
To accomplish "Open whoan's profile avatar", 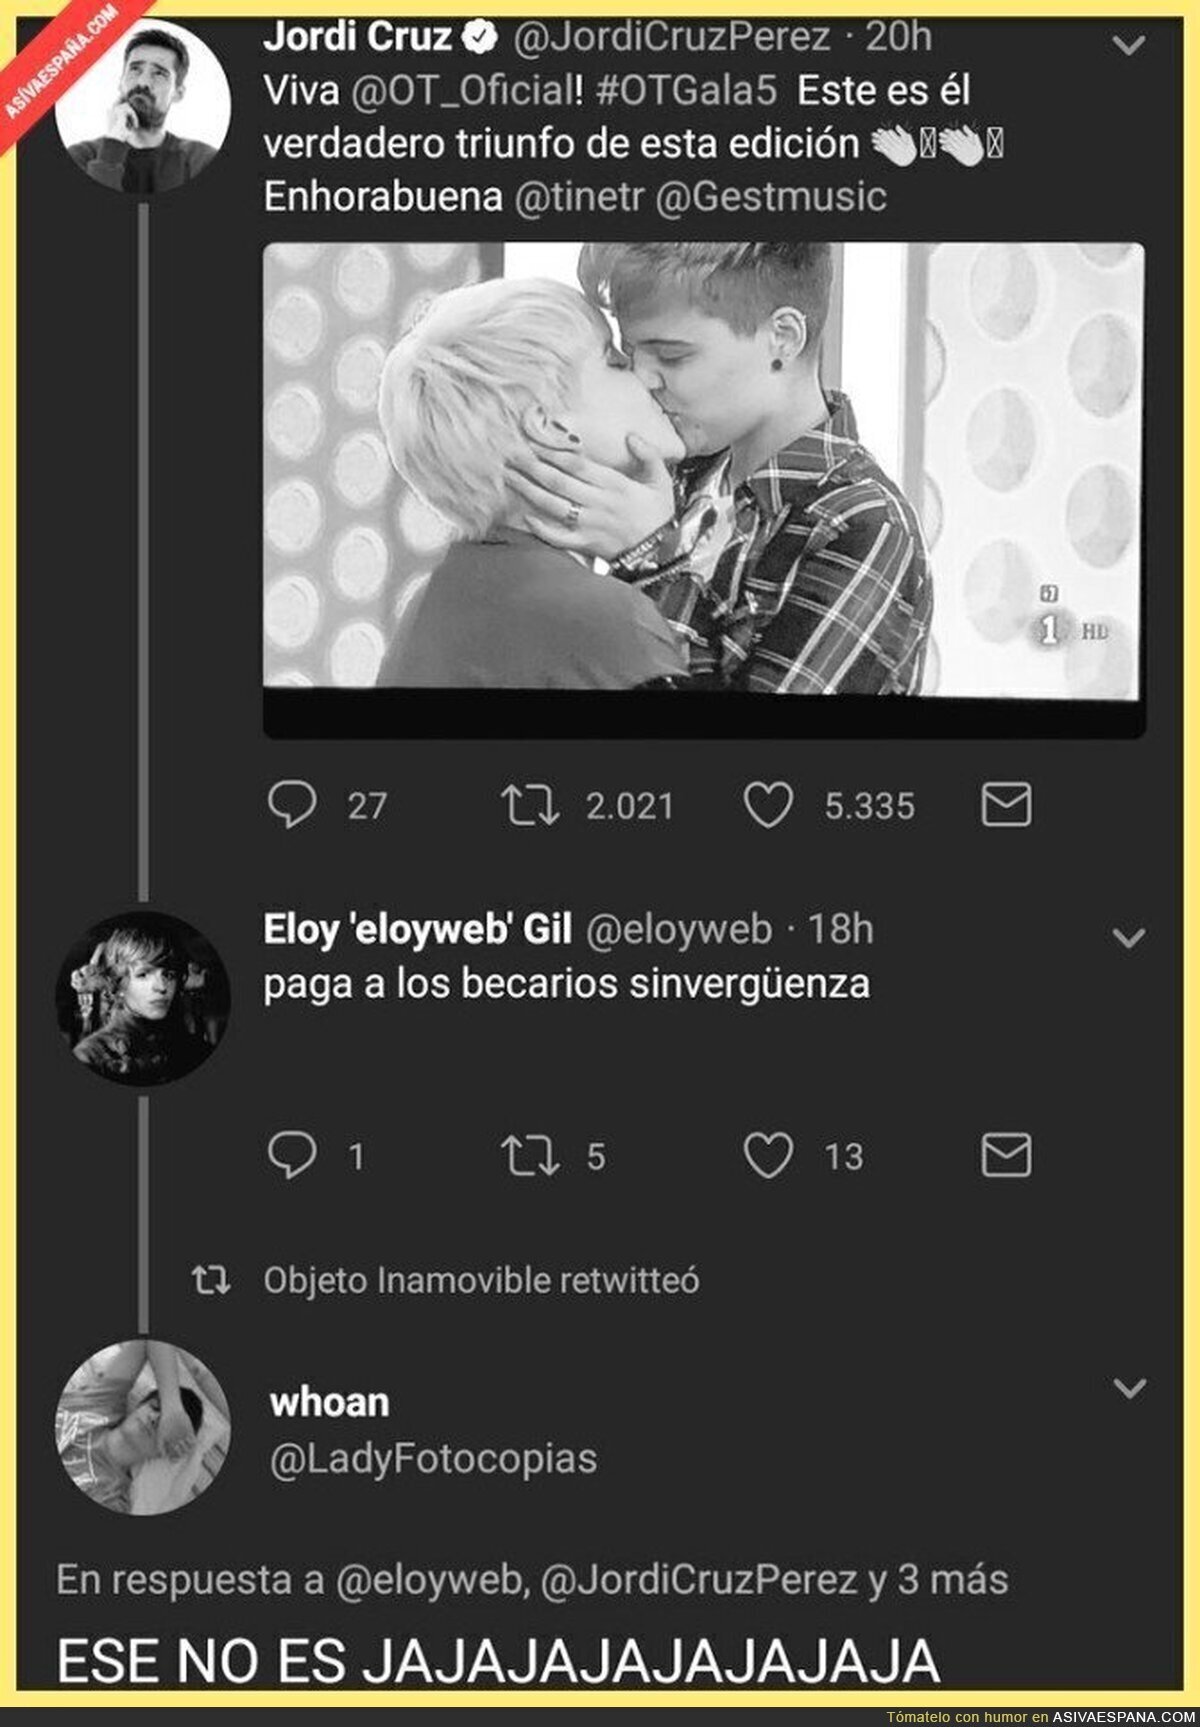I will [x=143, y=1428].
